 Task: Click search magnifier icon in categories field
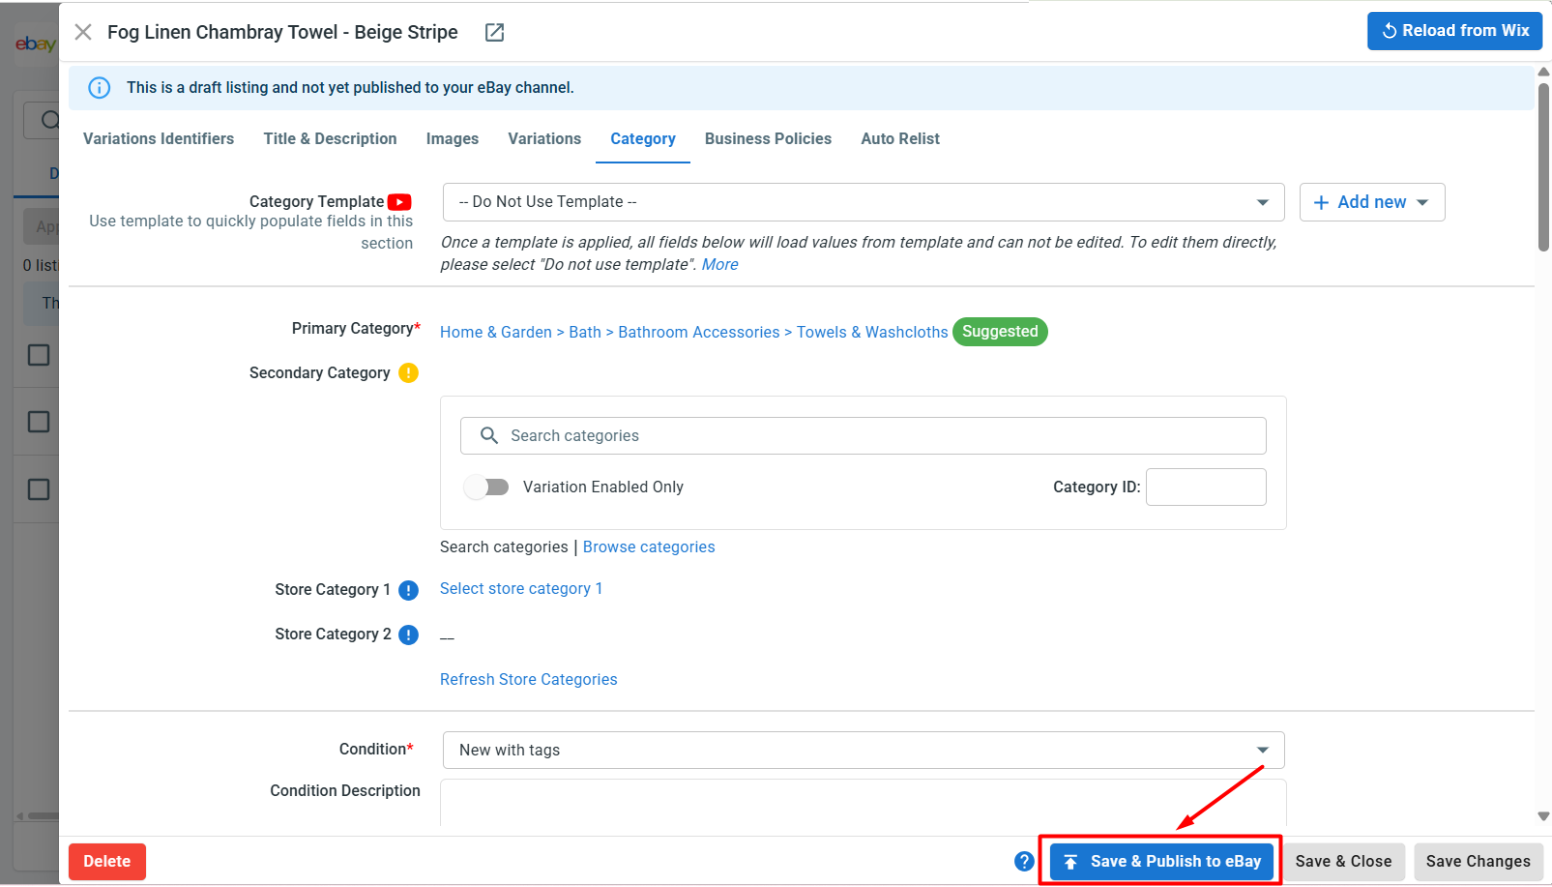[x=489, y=435]
